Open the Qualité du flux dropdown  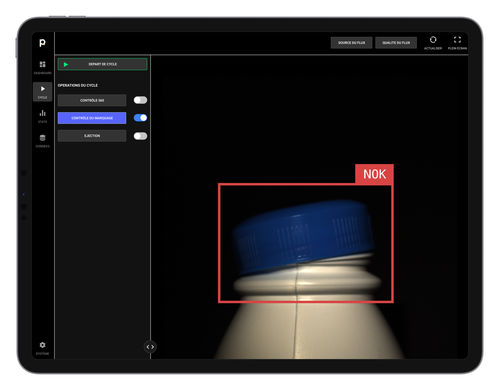click(396, 43)
